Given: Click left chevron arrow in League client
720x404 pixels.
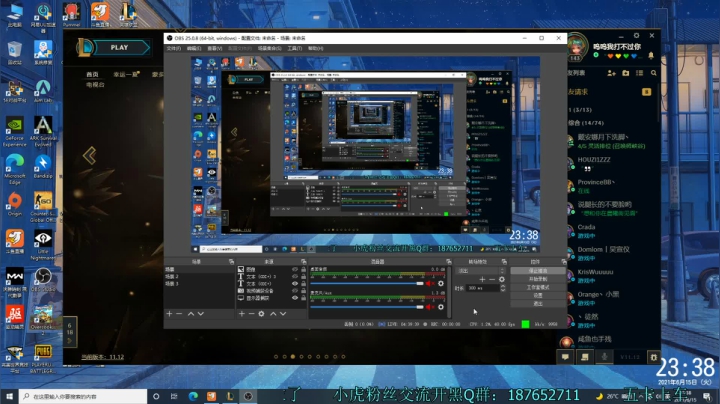Looking at the screenshot, I should coord(90,156).
